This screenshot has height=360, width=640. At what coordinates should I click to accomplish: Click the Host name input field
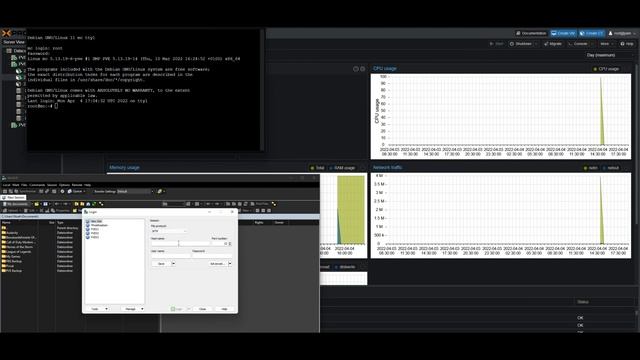pyautogui.click(x=180, y=243)
